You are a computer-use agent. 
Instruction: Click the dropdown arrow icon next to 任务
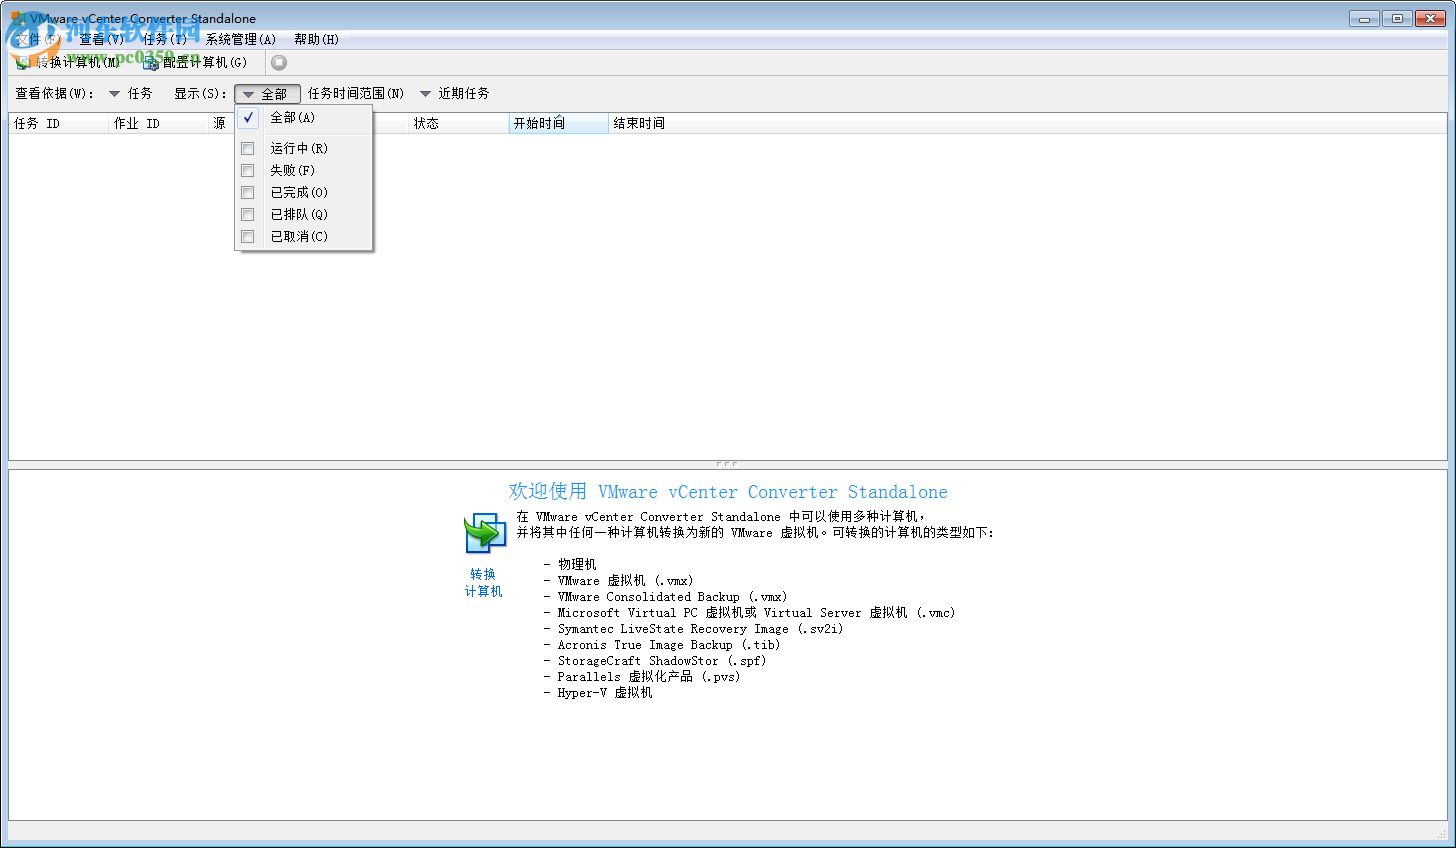[x=114, y=93]
